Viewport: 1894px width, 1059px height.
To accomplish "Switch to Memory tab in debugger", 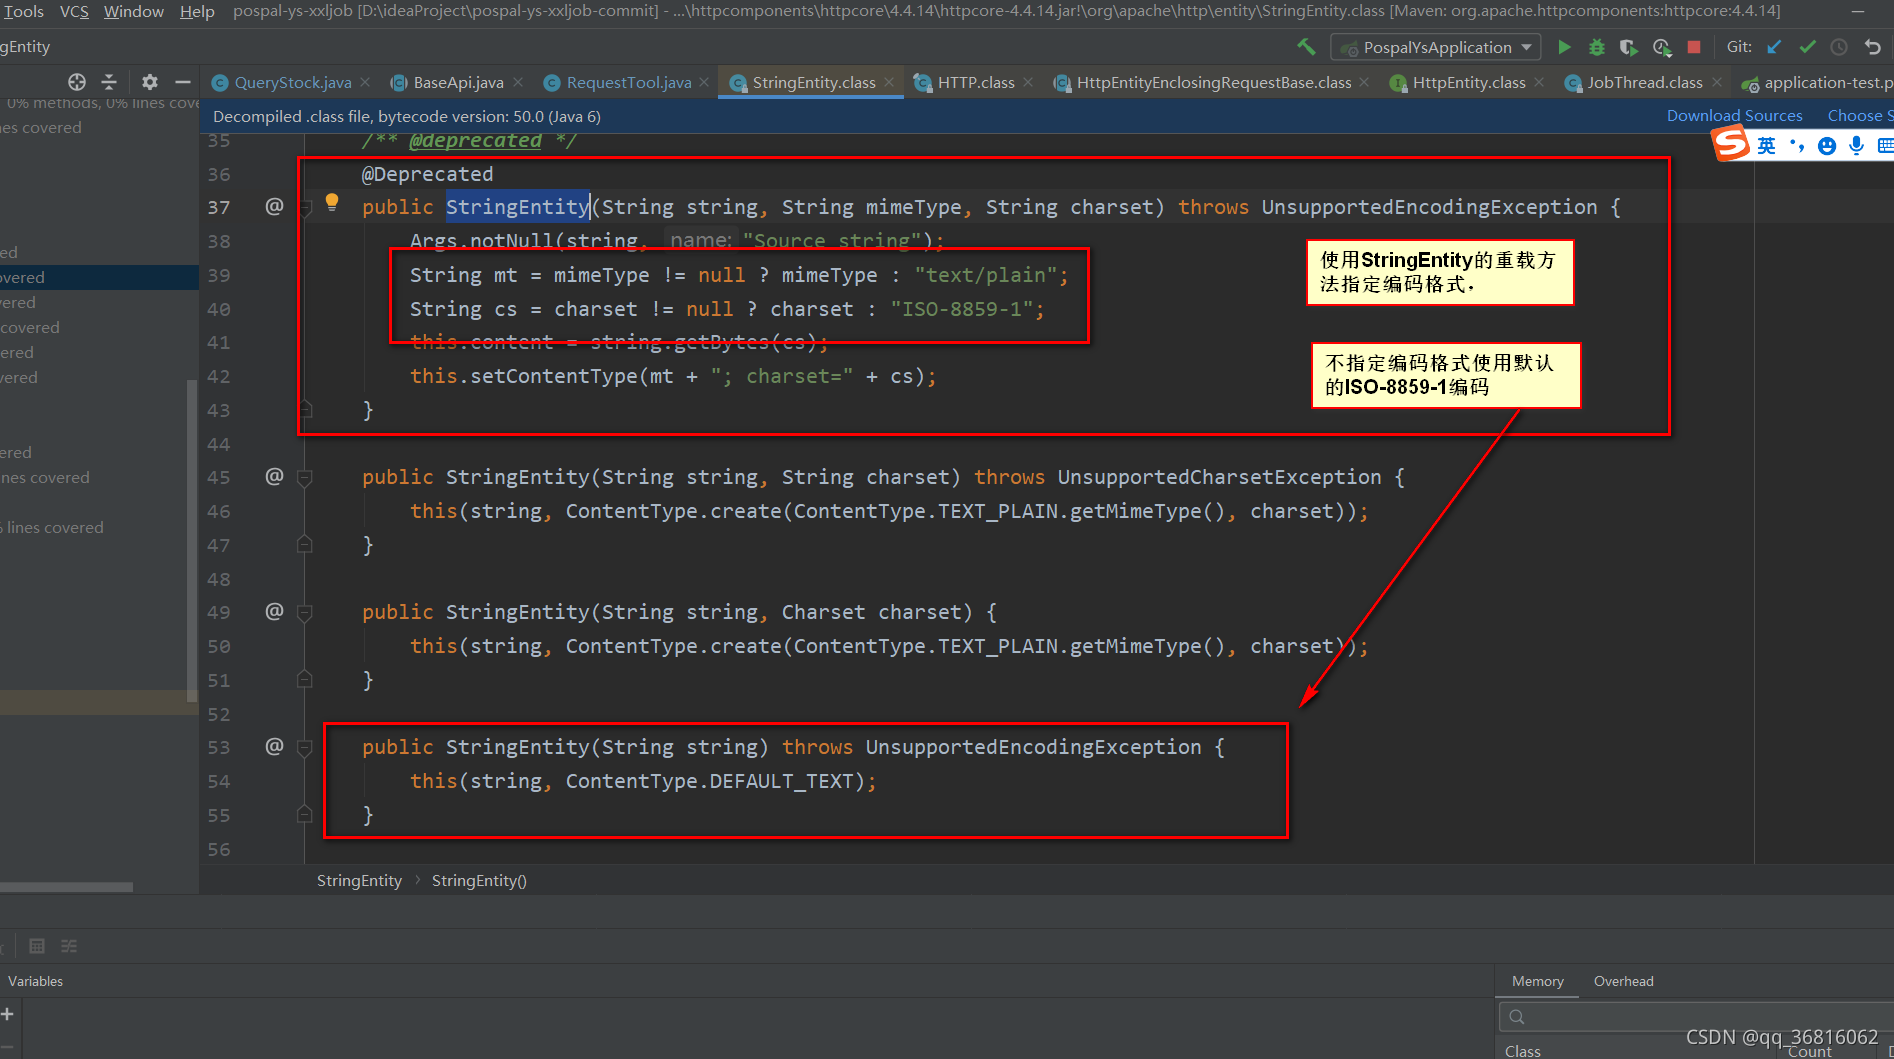I will (1537, 981).
